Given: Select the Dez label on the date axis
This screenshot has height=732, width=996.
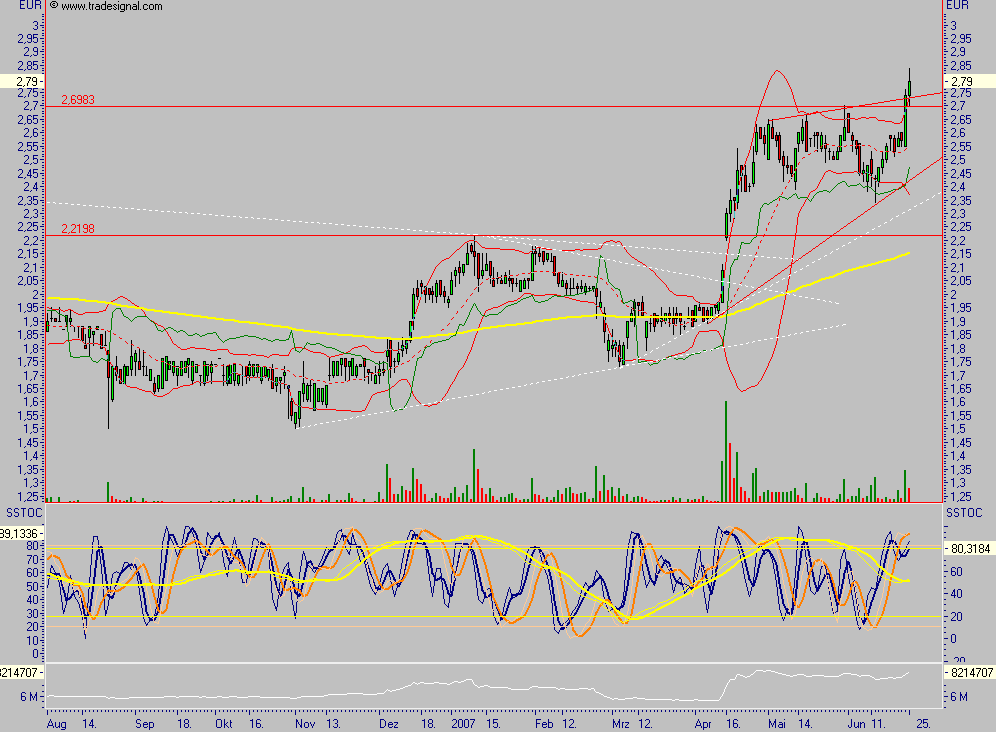Looking at the screenshot, I should click(389, 721).
